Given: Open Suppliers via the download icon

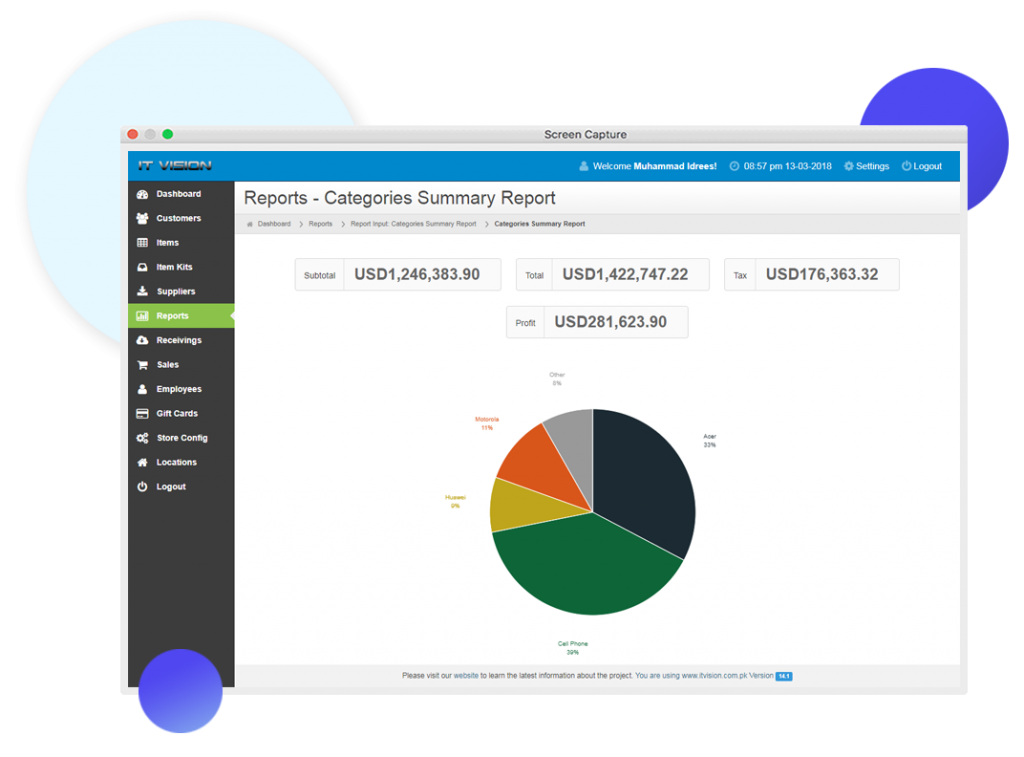Looking at the screenshot, I should (141, 291).
